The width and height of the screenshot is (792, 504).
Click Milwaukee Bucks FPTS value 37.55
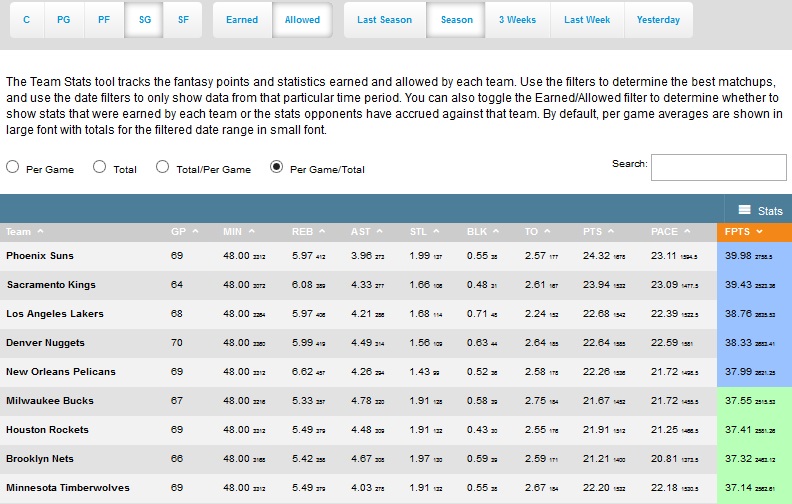[x=738, y=400]
